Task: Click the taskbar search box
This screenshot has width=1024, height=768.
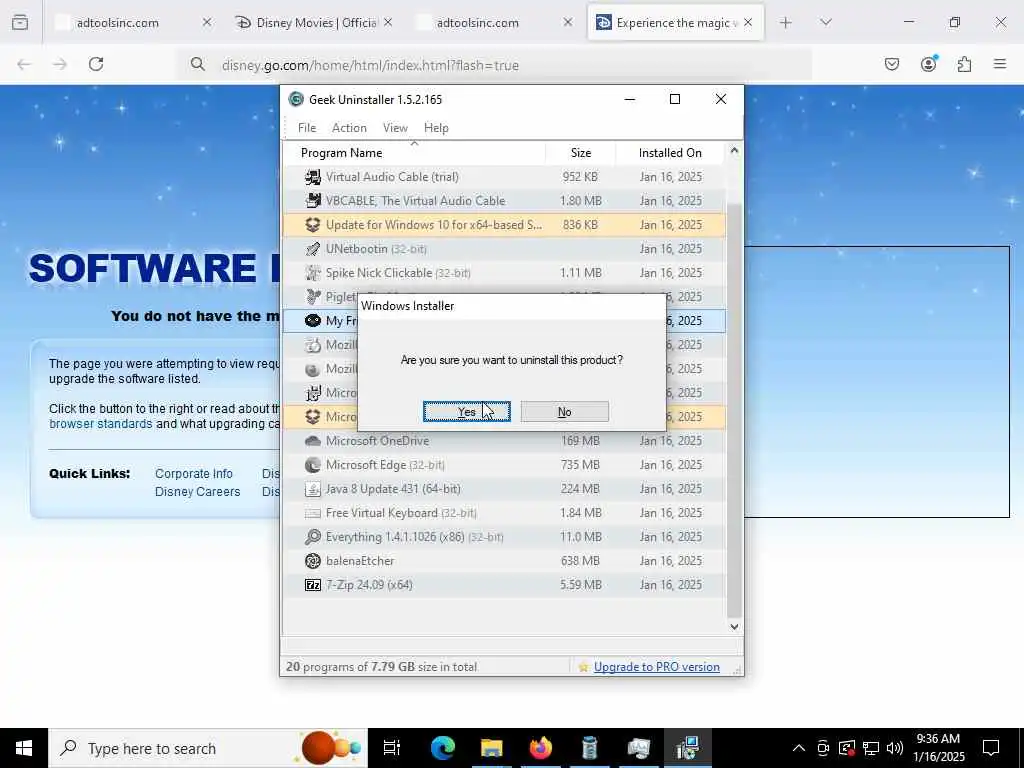Action: pyautogui.click(x=208, y=748)
